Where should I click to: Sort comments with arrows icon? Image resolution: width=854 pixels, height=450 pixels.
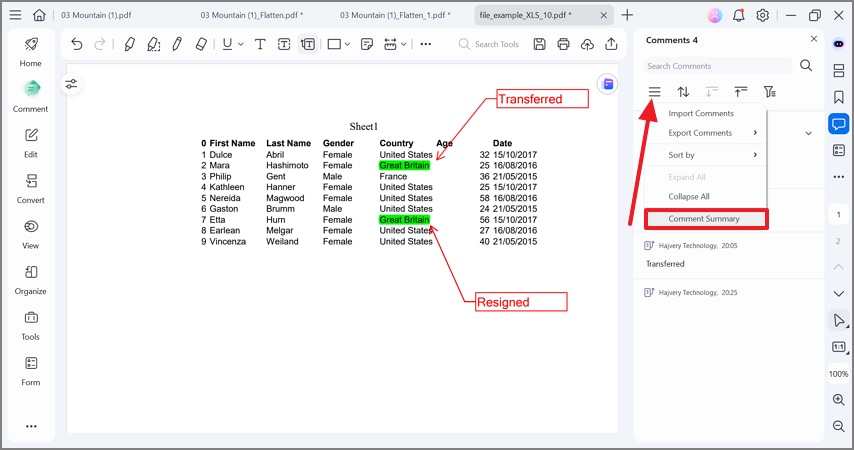[683, 92]
